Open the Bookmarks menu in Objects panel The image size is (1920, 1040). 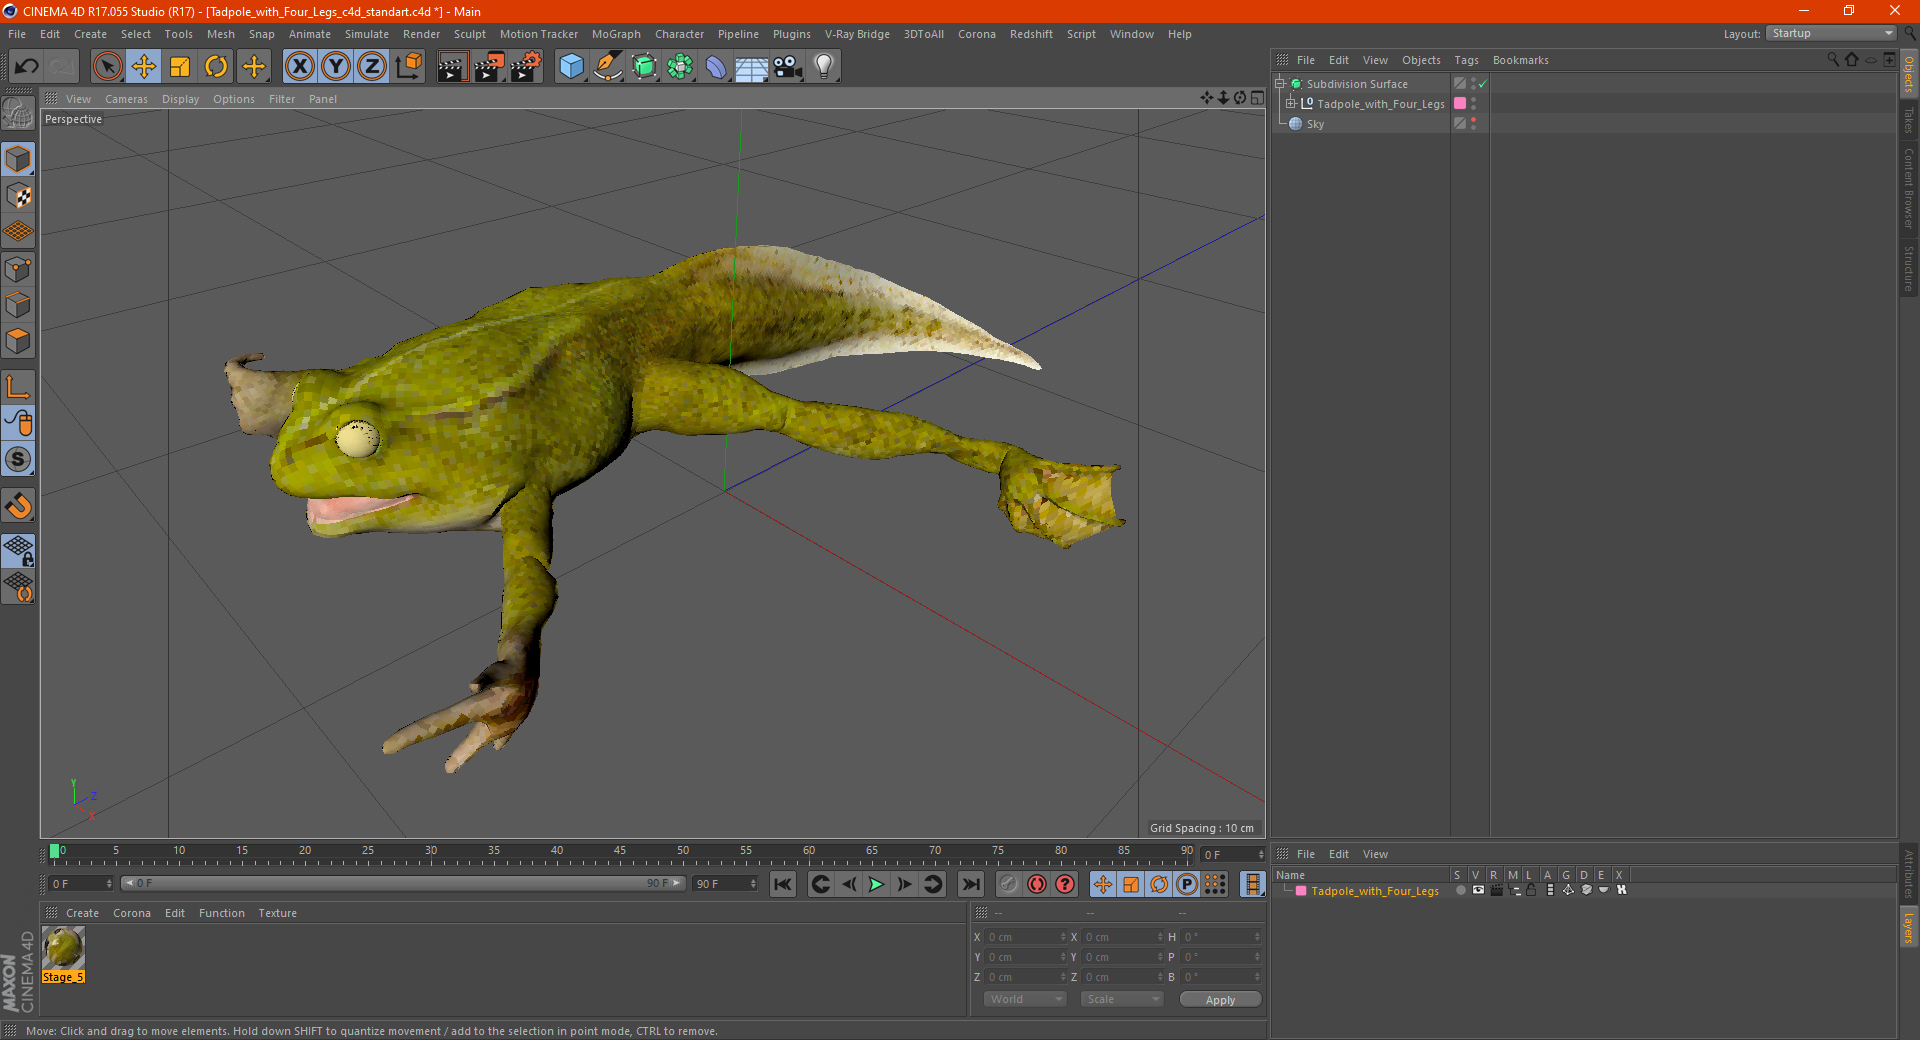(1520, 60)
